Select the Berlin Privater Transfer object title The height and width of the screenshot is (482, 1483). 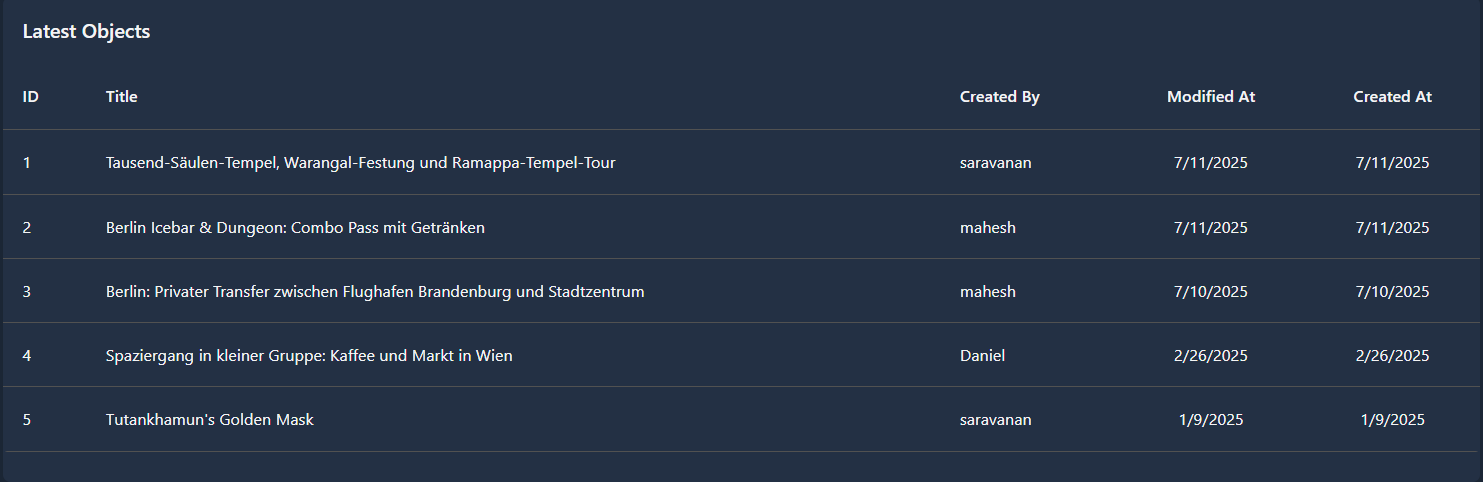pyautogui.click(x=375, y=292)
